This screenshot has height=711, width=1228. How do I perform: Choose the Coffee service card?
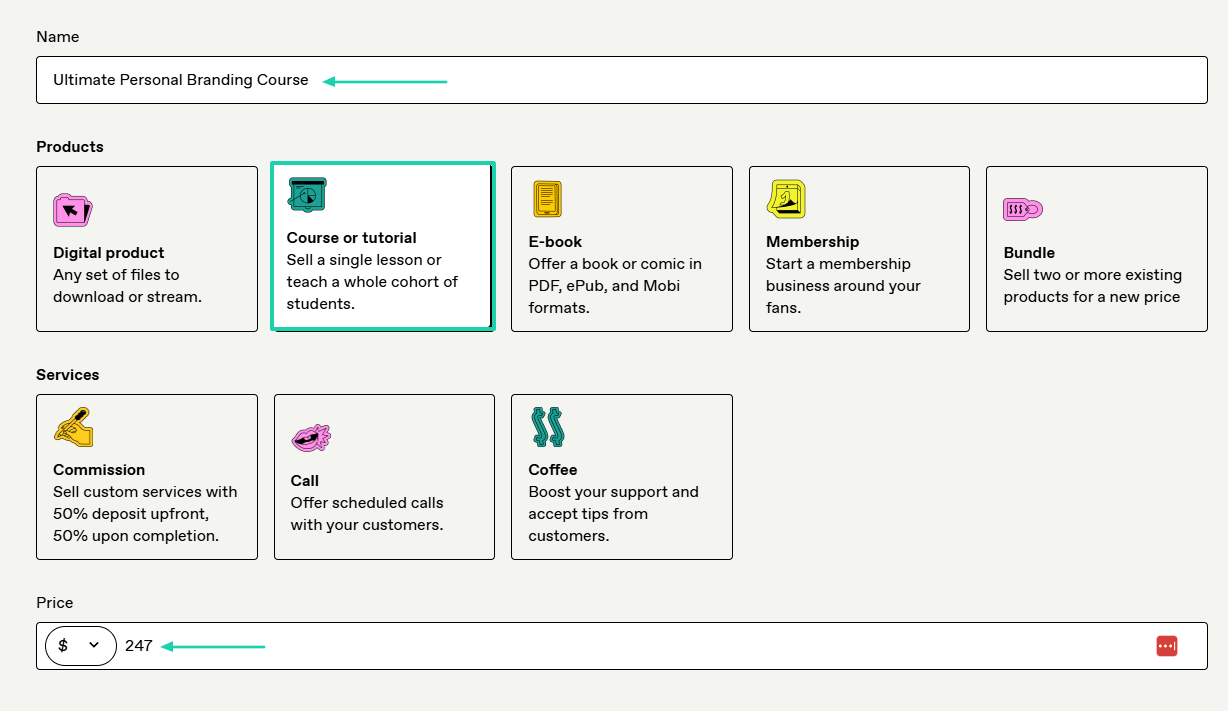(x=622, y=477)
